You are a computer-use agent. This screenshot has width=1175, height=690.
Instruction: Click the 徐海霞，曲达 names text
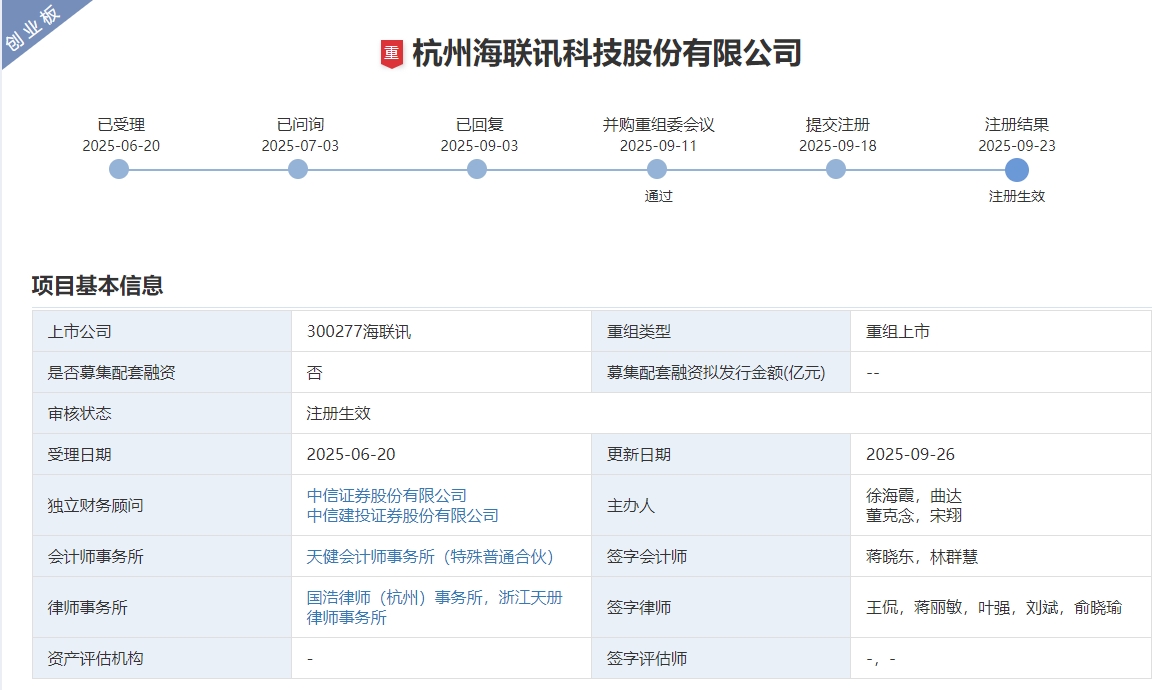point(913,495)
